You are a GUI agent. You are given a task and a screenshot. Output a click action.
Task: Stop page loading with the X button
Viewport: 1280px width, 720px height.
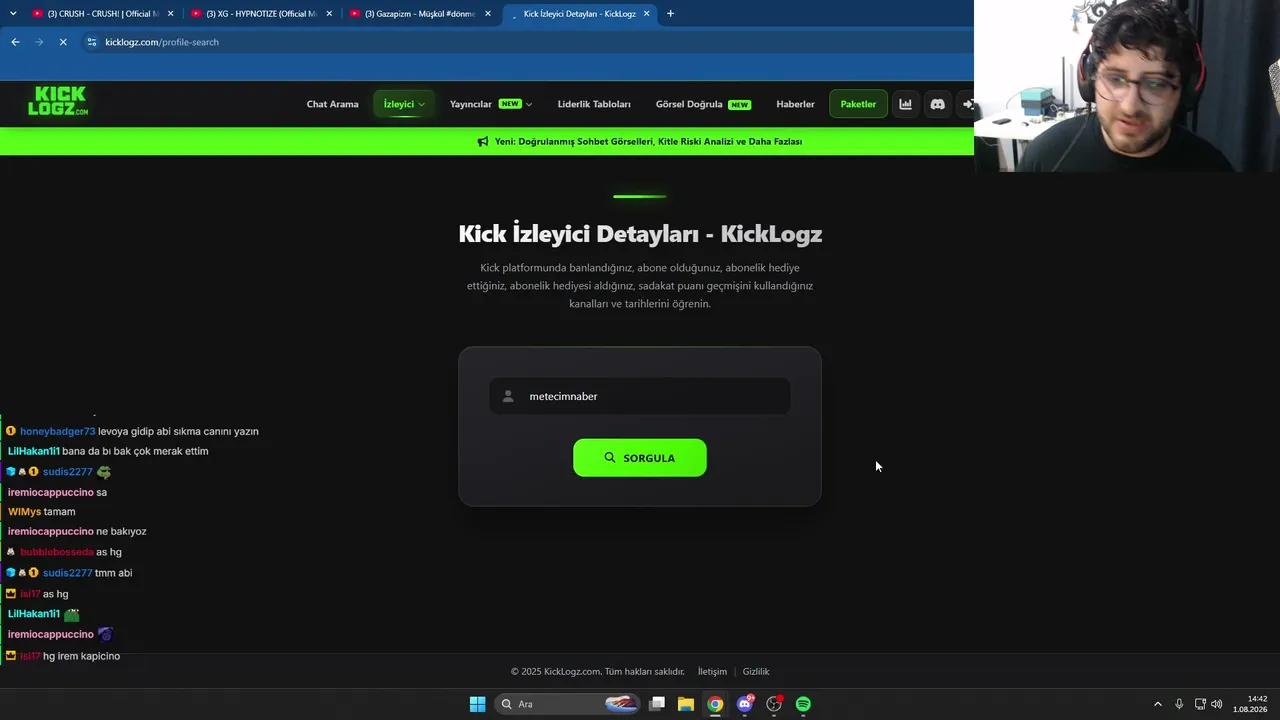click(62, 42)
